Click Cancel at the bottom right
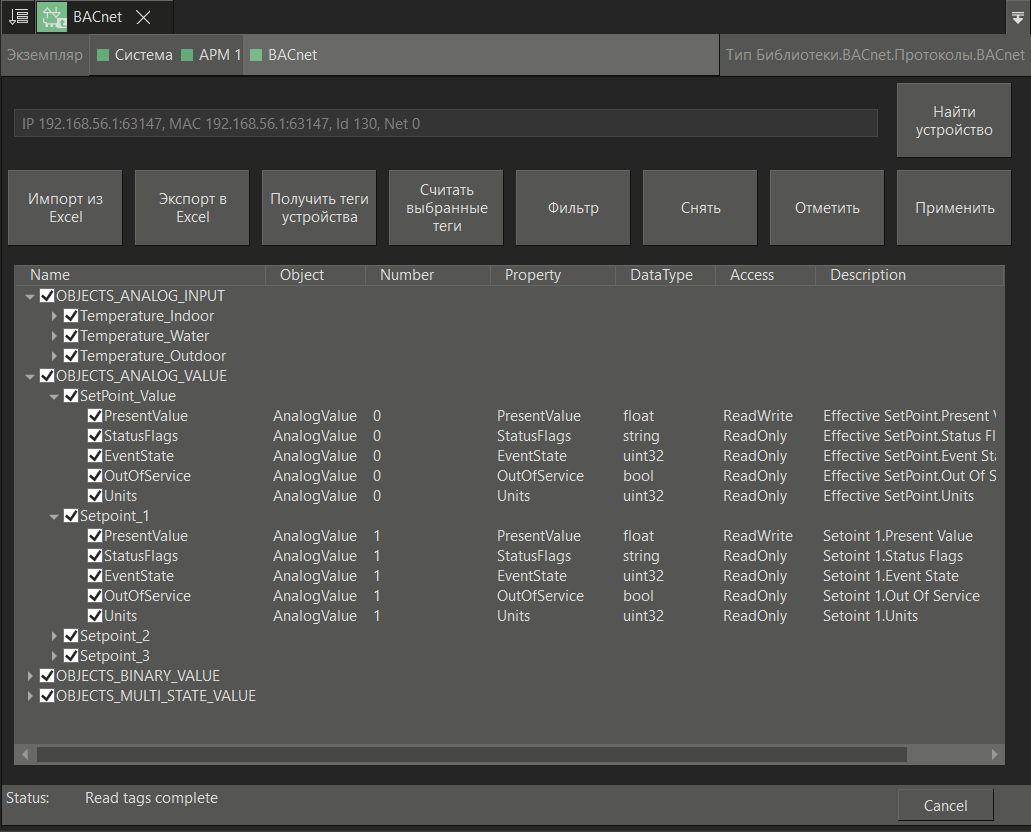Screen dimensions: 1031x832 point(945,805)
